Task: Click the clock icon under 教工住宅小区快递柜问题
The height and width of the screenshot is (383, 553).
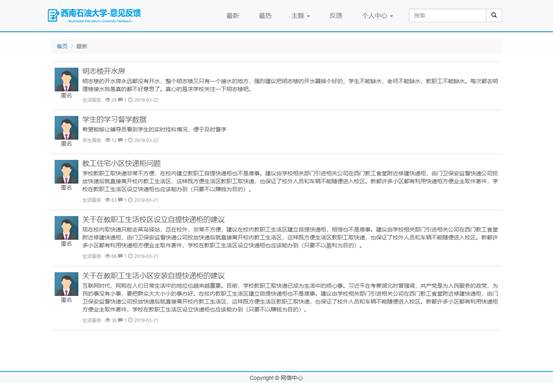Action: click(130, 200)
